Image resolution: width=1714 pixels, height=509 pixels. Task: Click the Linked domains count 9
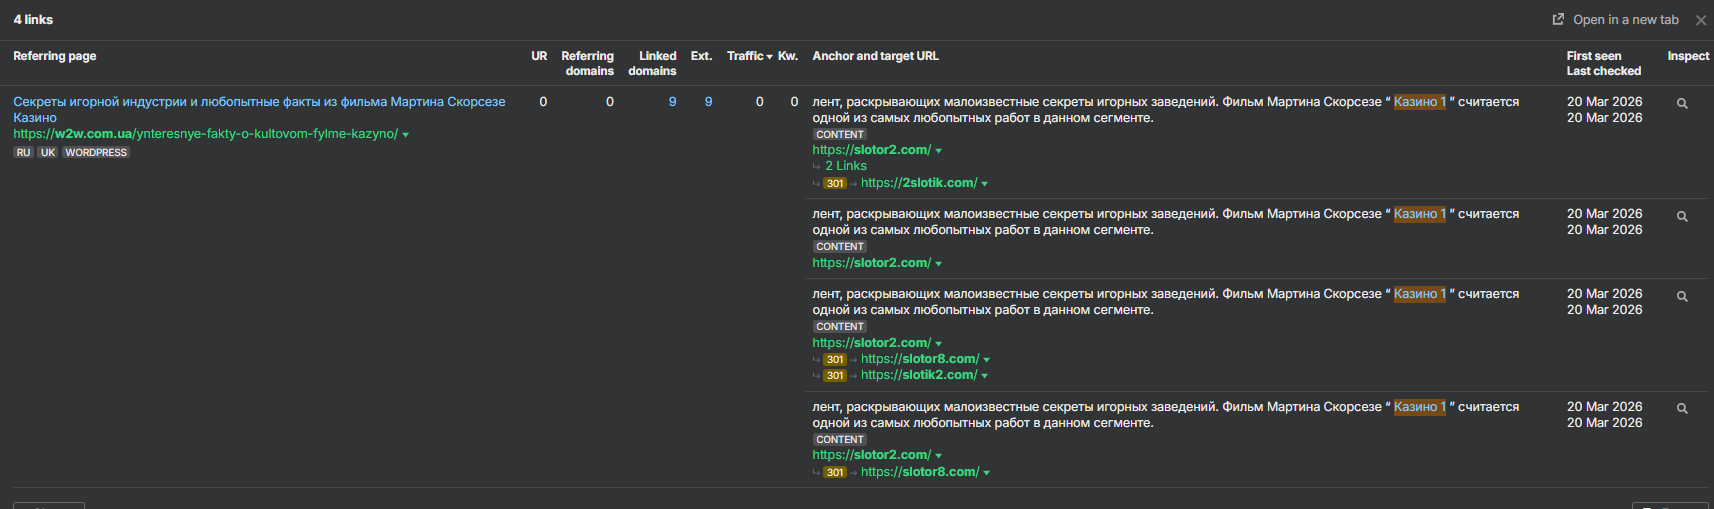(672, 102)
